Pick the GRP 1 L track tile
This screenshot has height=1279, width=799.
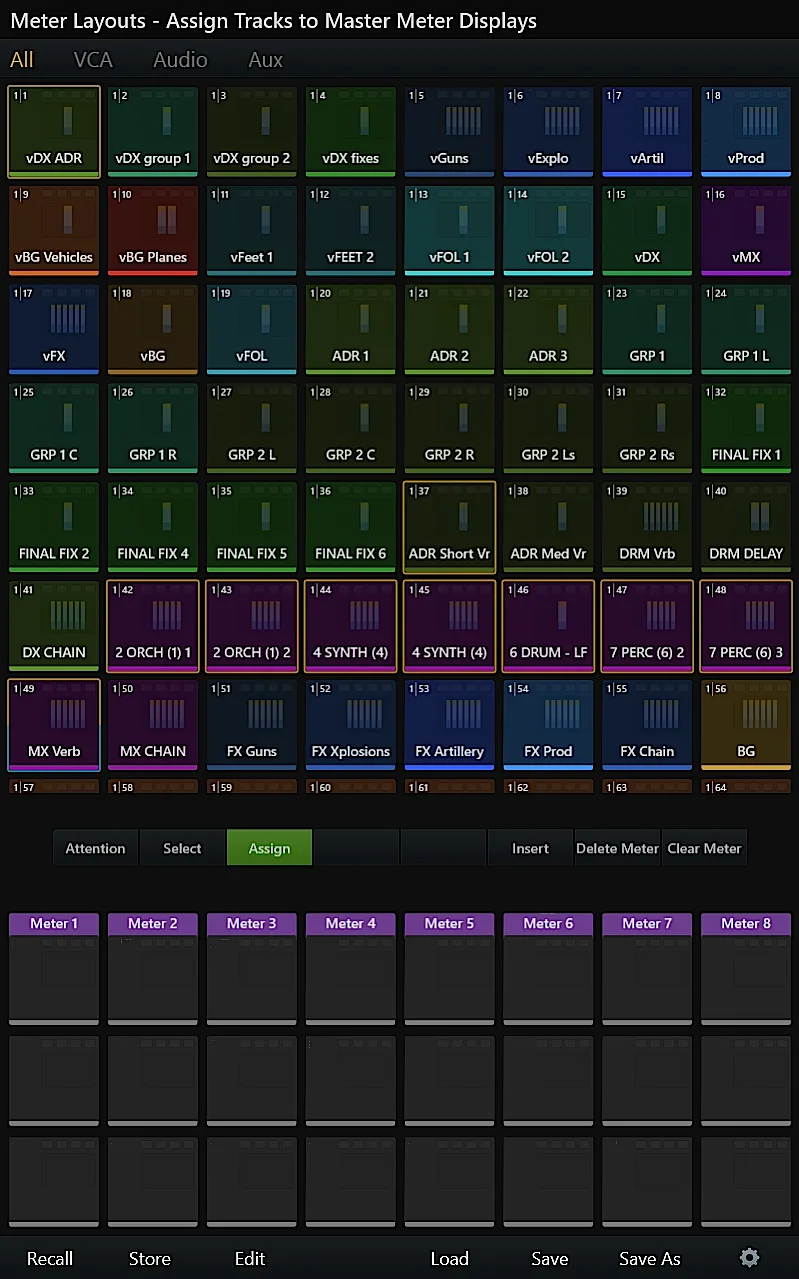(746, 330)
